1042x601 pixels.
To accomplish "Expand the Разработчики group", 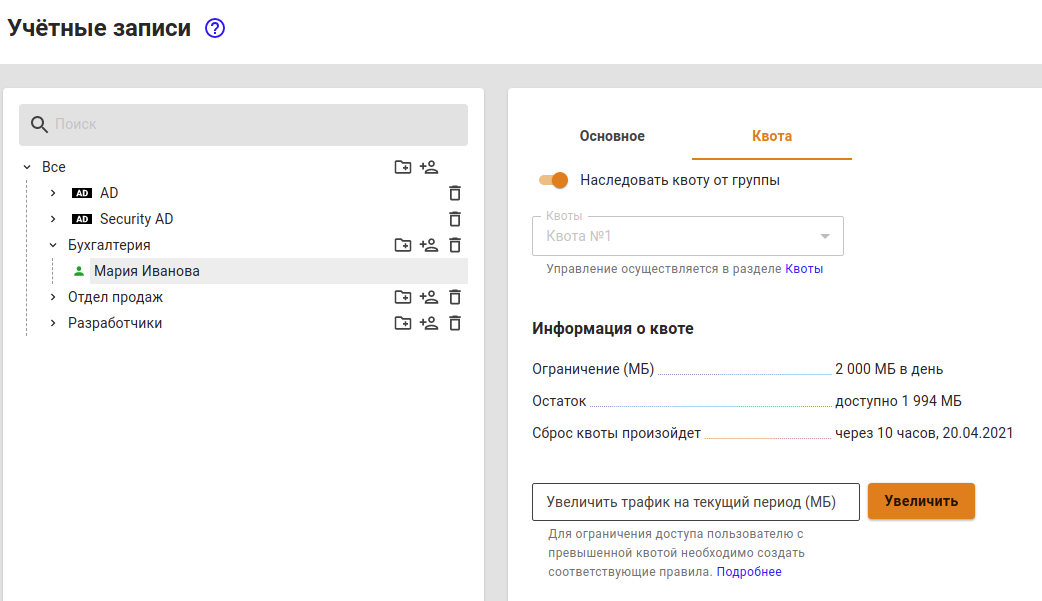I will coord(53,323).
